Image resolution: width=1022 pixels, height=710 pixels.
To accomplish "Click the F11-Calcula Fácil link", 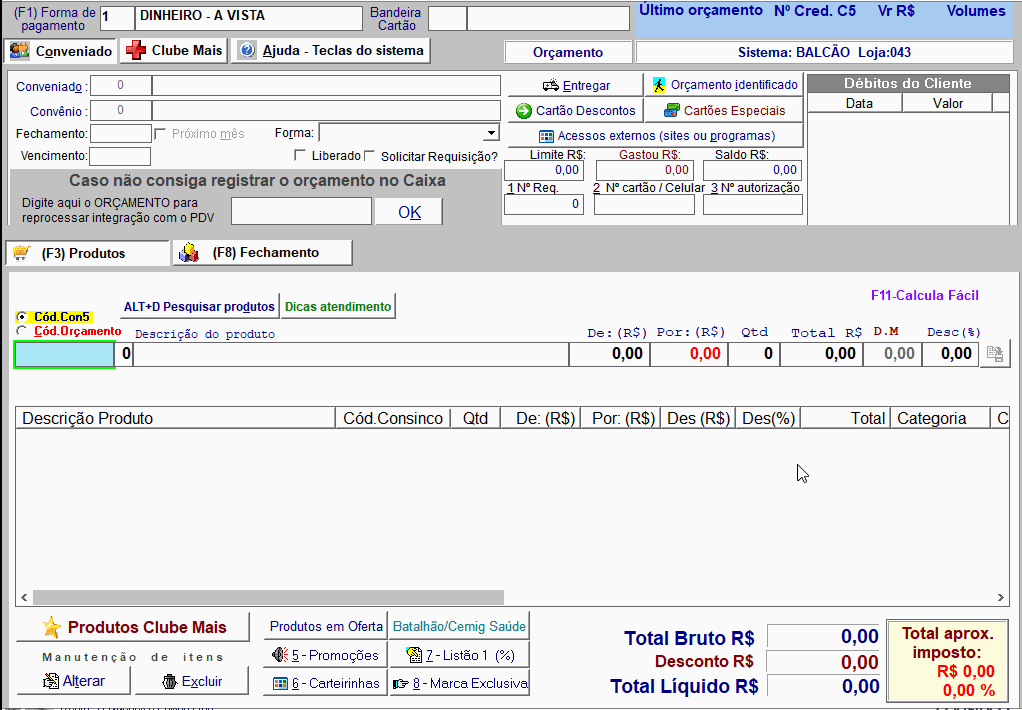I will point(924,295).
